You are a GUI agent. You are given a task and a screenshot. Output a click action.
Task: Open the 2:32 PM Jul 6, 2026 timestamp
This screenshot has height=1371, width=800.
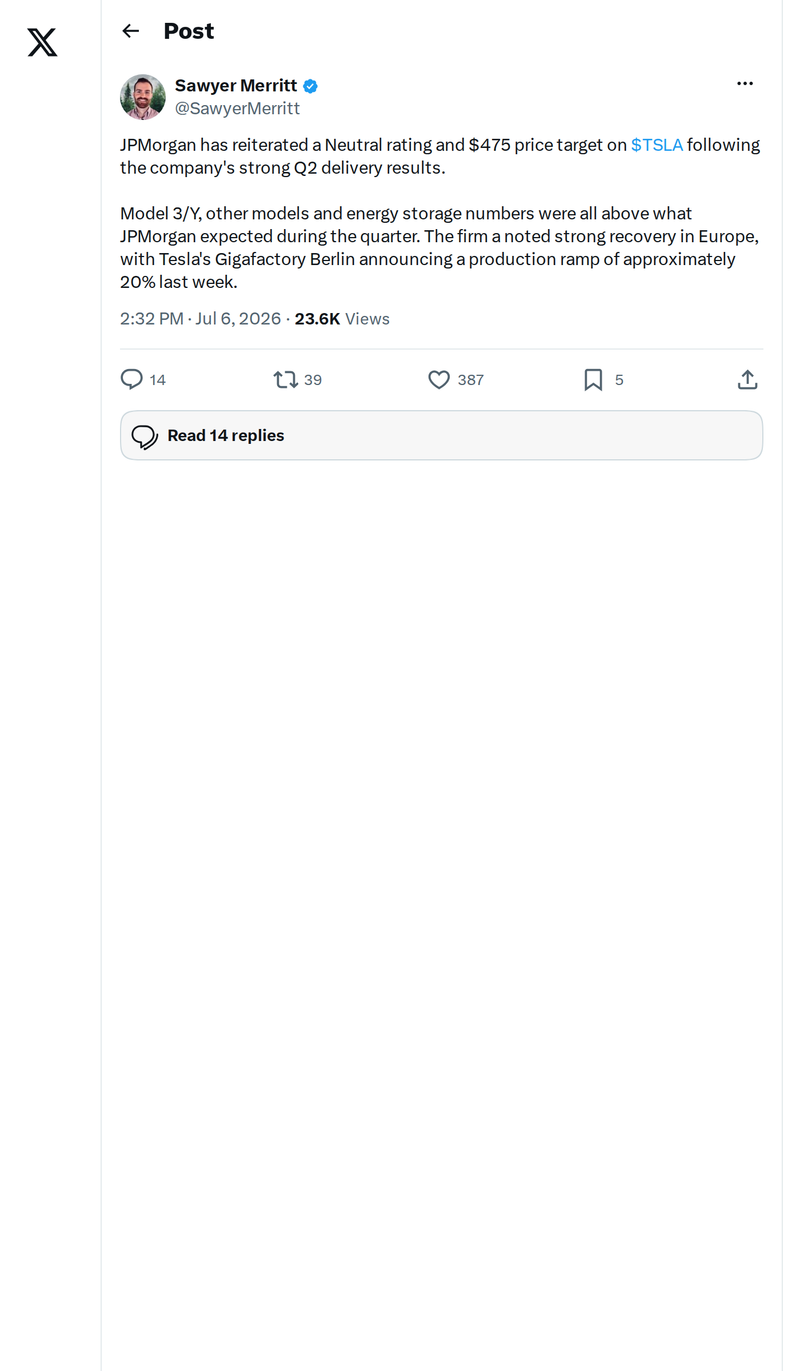200,319
